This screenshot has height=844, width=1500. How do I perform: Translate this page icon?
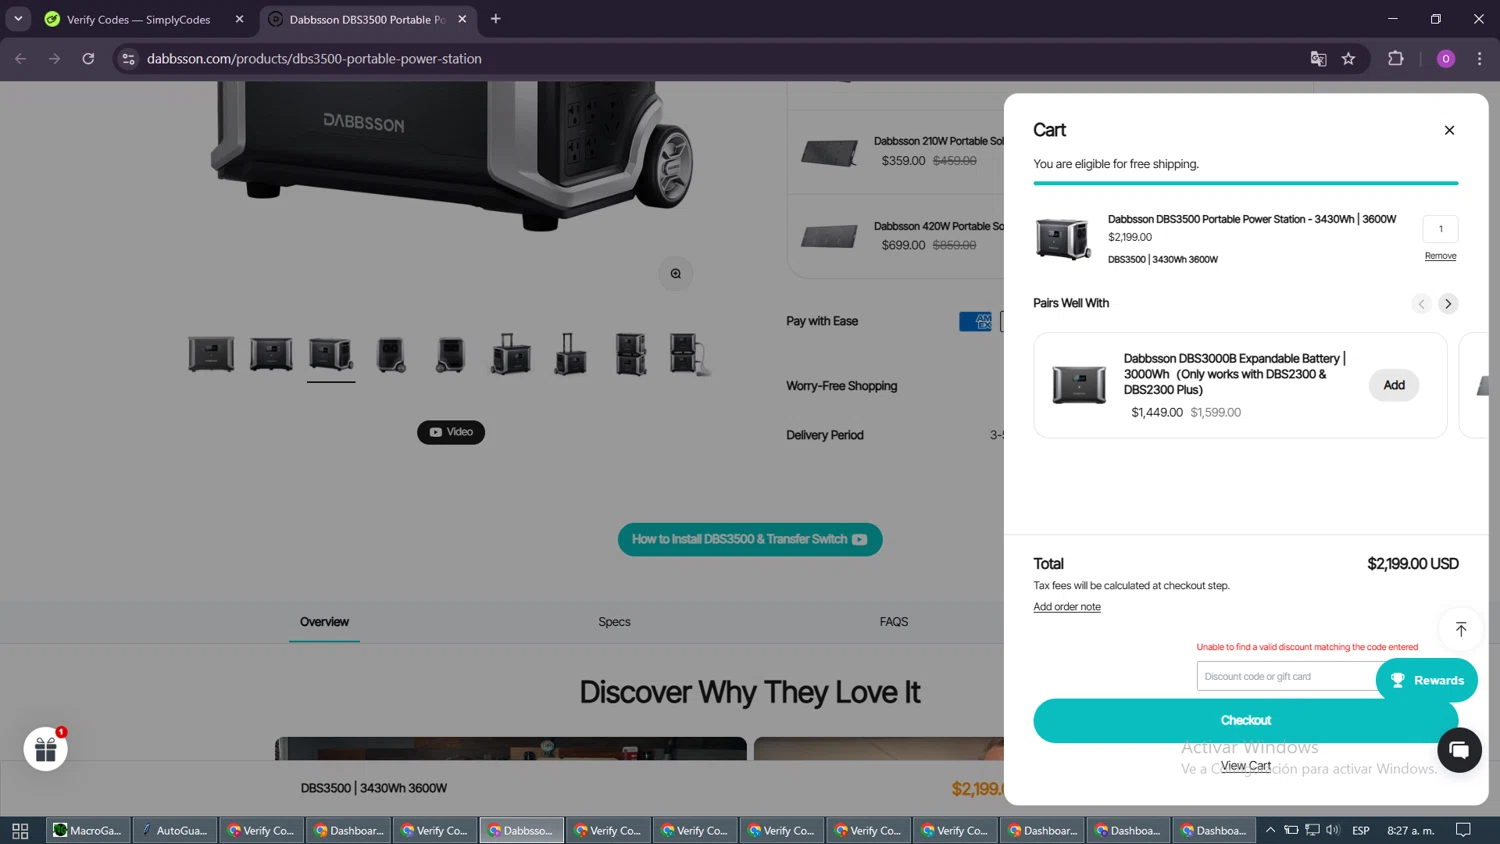point(1318,59)
